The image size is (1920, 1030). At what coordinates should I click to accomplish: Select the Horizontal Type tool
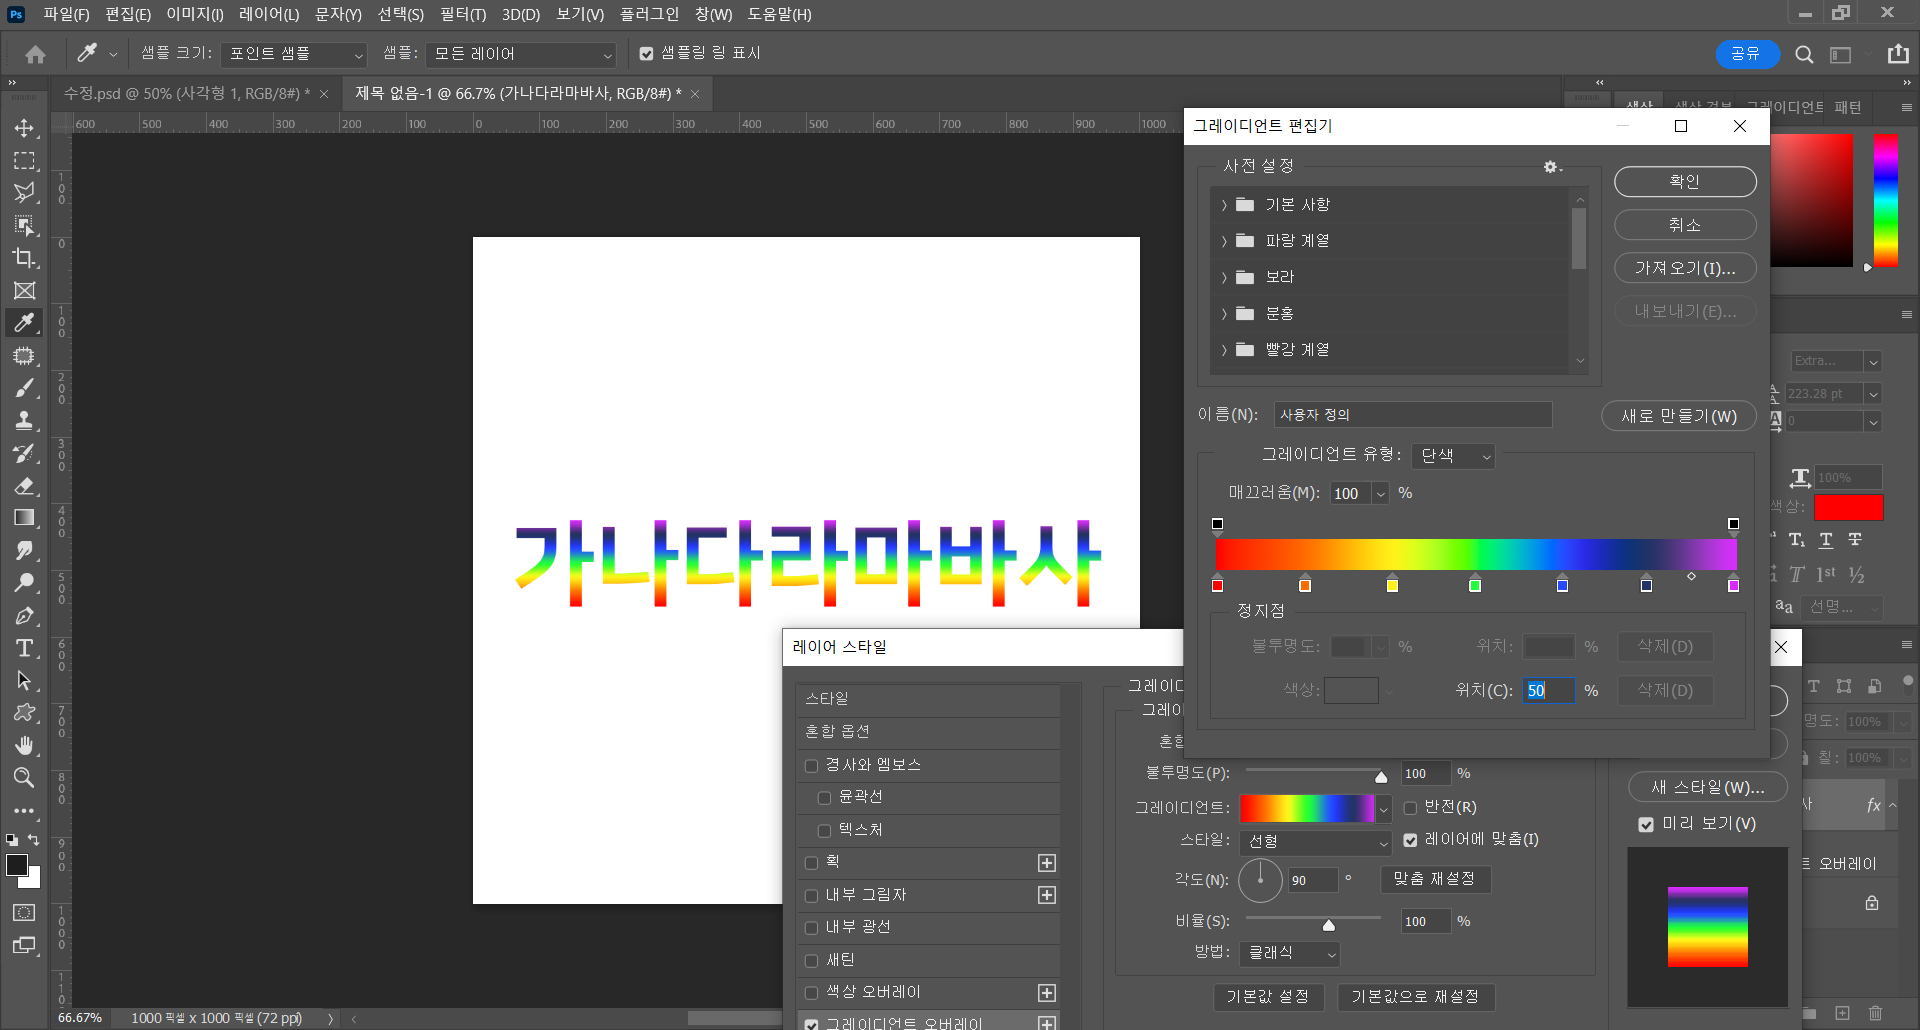(x=24, y=648)
